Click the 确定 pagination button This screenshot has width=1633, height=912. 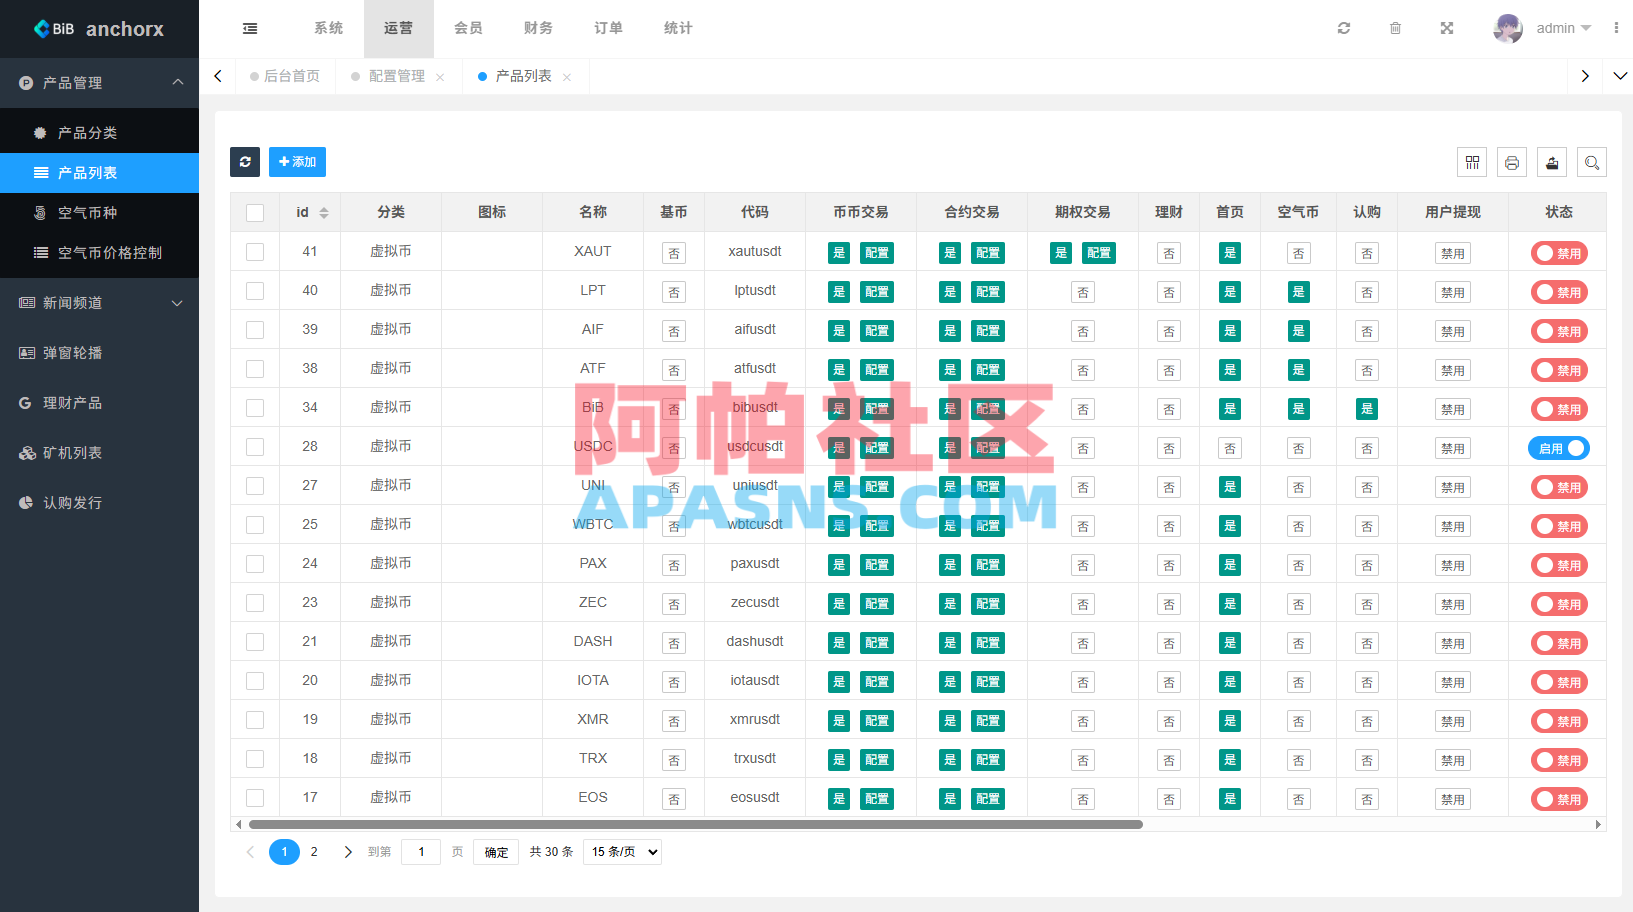[496, 852]
